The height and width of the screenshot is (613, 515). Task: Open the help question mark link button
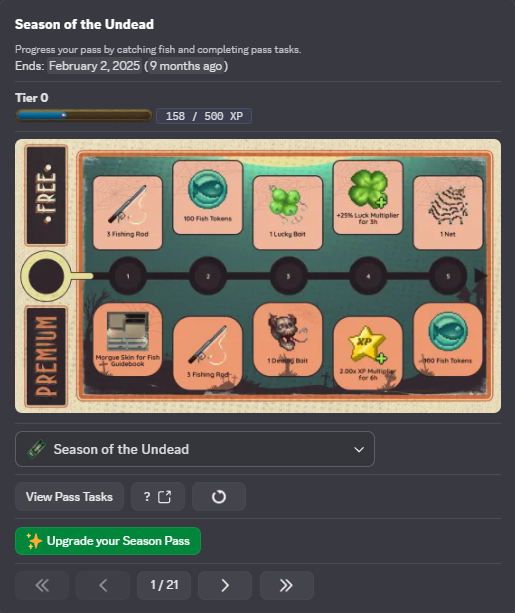[158, 496]
